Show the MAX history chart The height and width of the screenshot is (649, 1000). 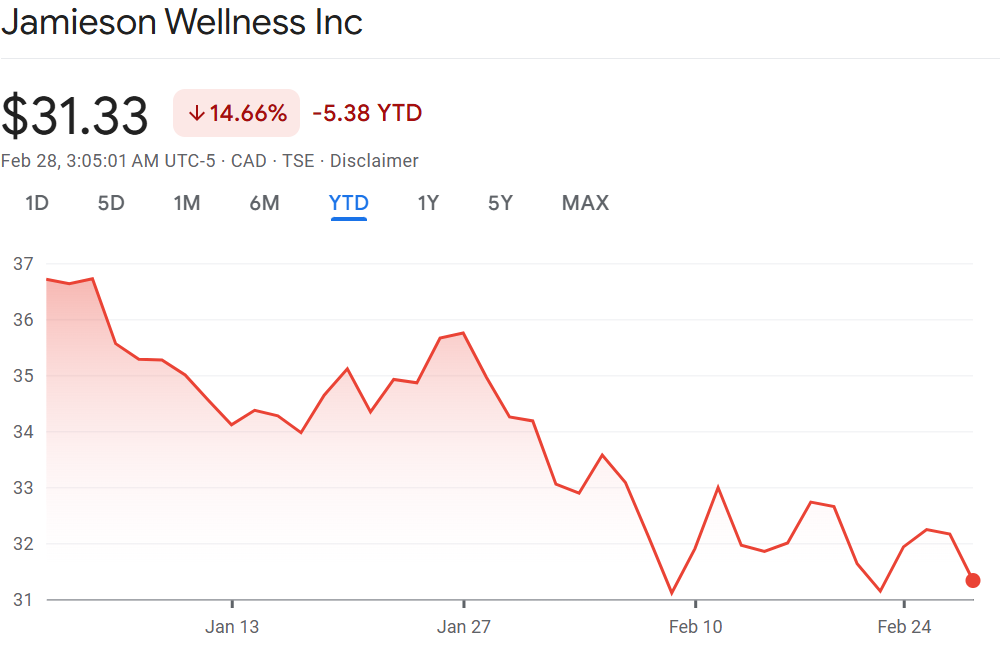click(x=585, y=203)
